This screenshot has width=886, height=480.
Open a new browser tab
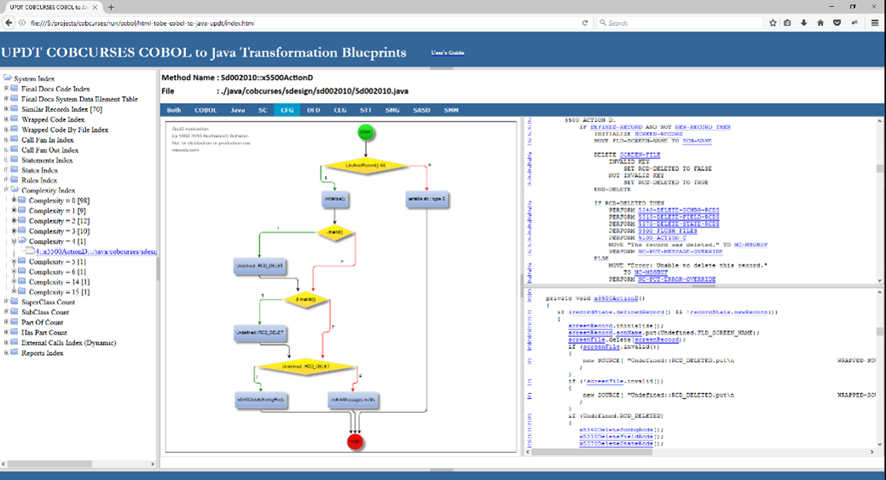110,6
